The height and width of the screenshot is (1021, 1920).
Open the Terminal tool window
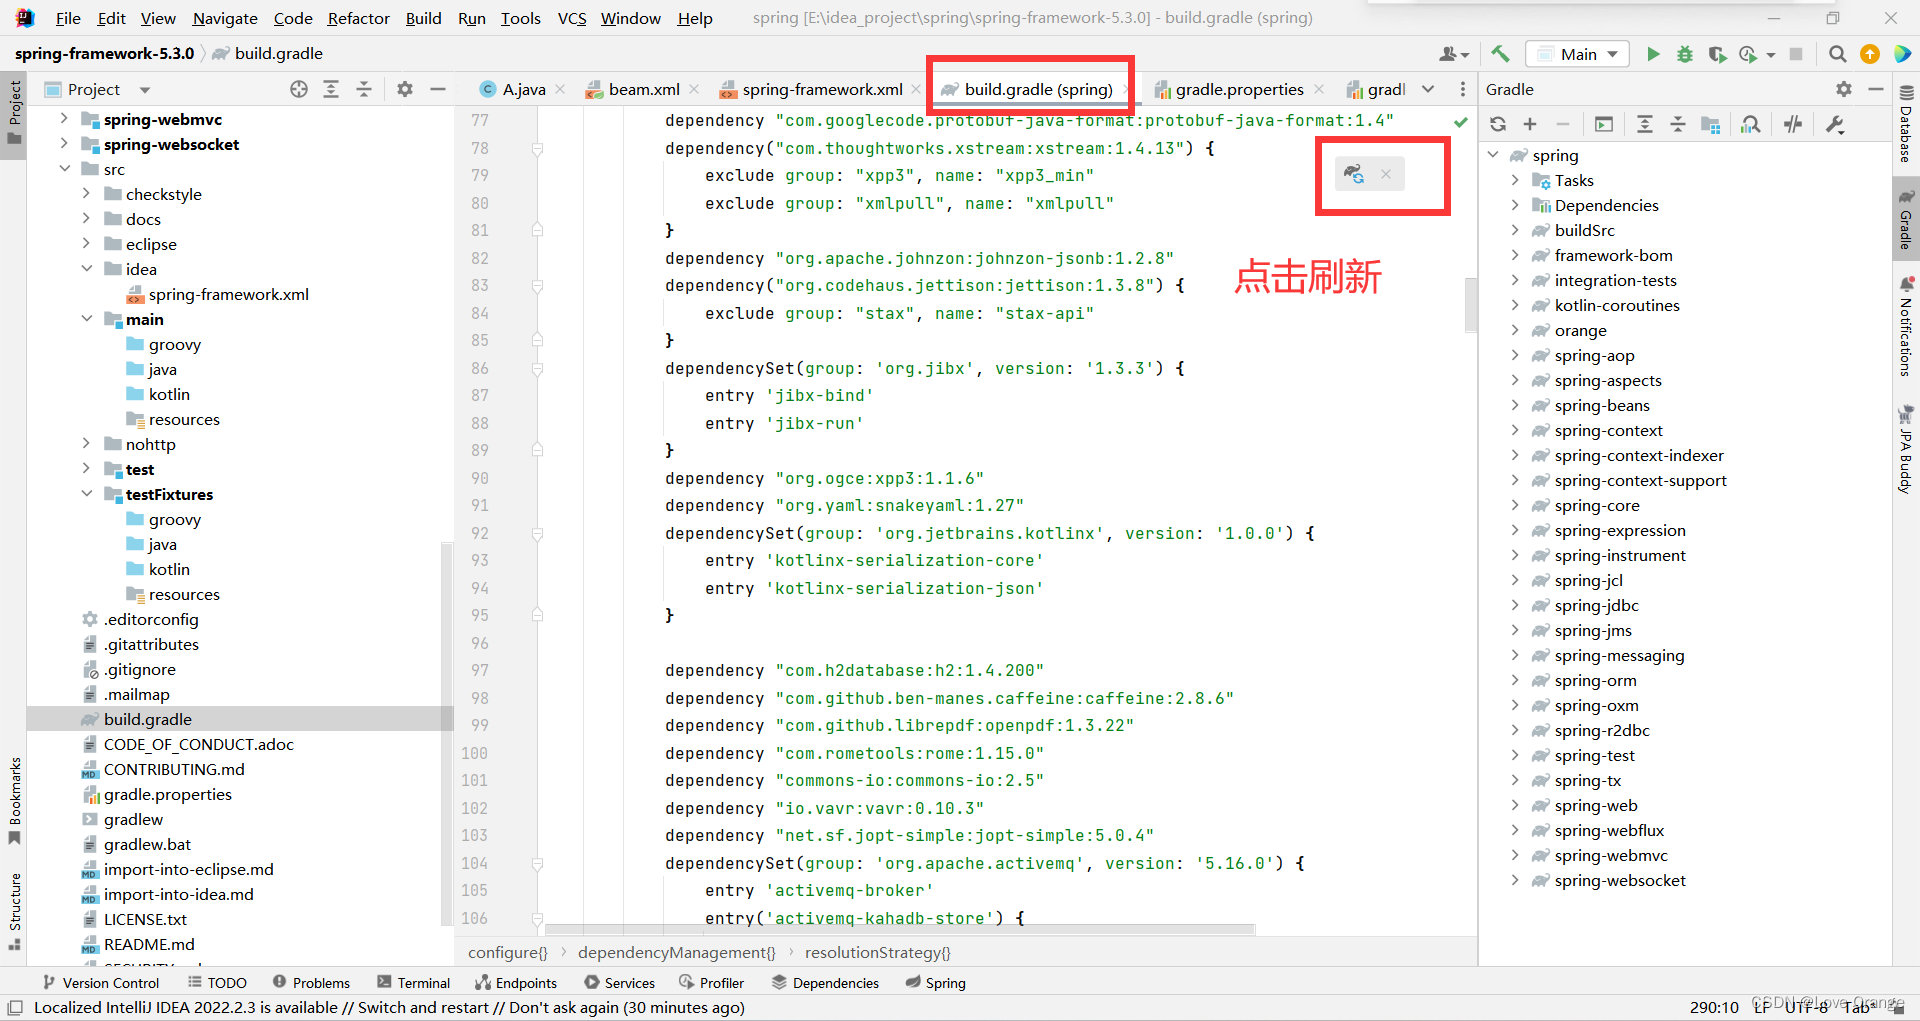[x=414, y=983]
